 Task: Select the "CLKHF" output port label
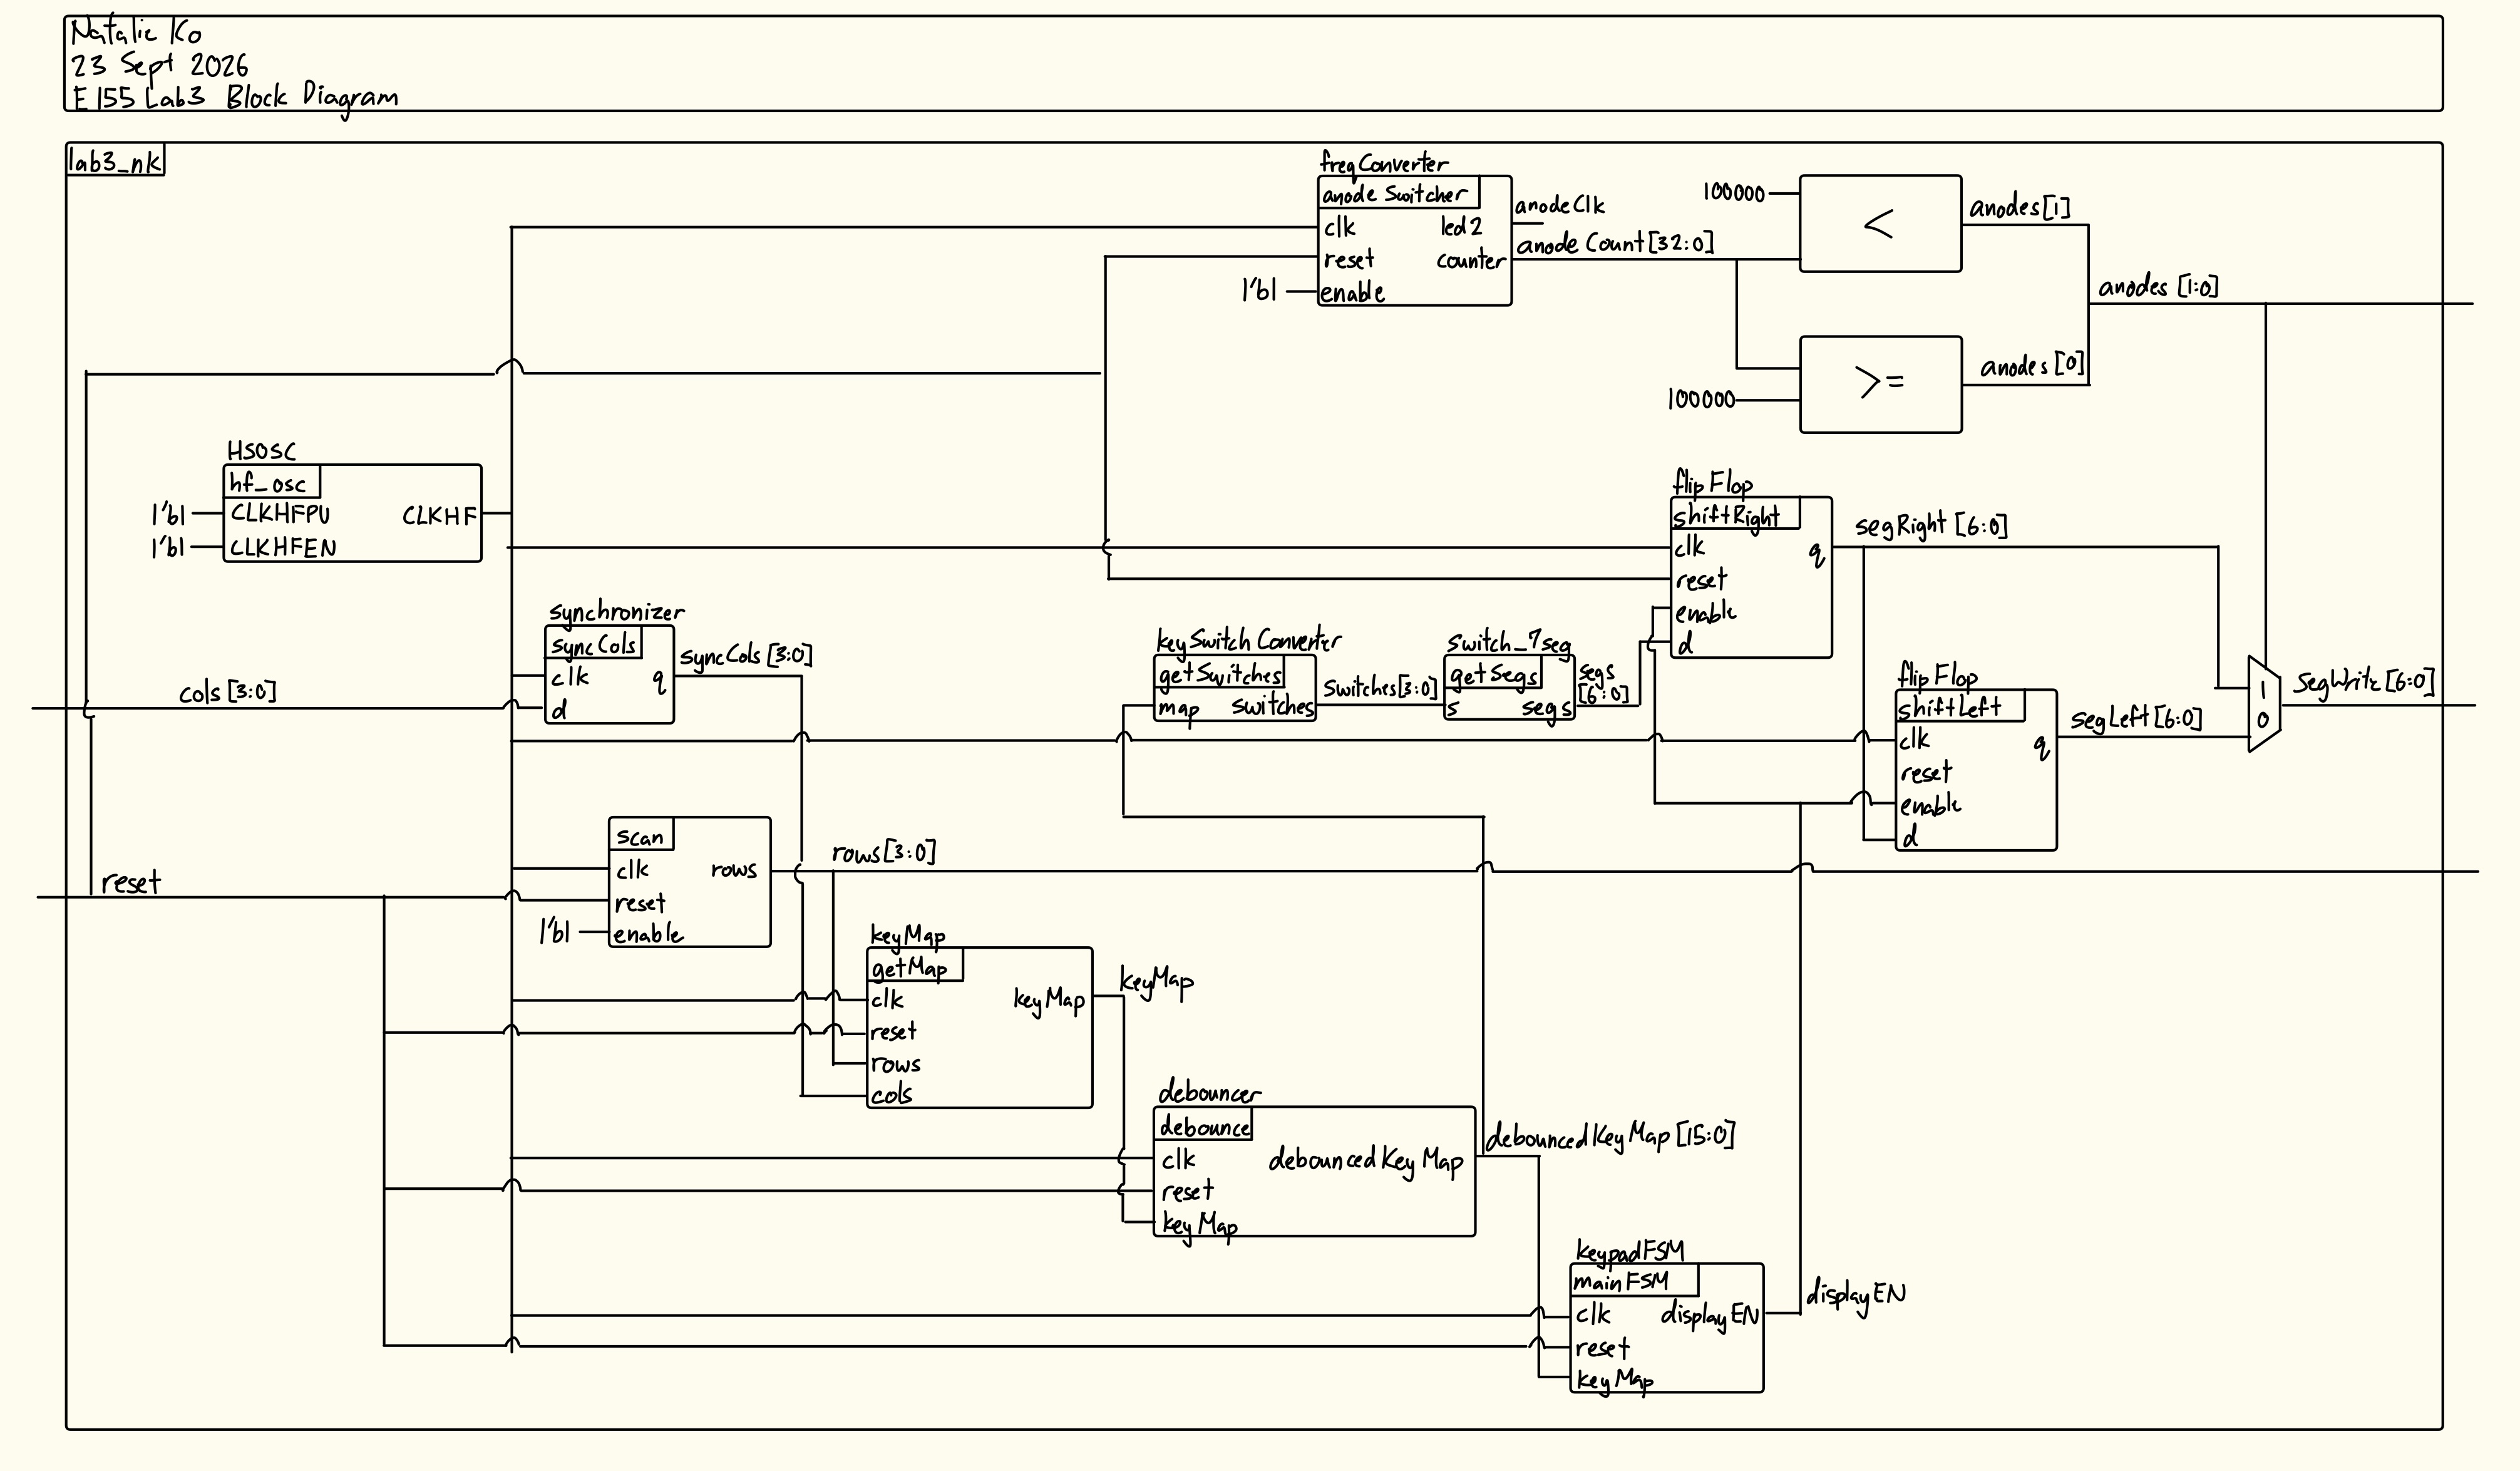point(439,516)
